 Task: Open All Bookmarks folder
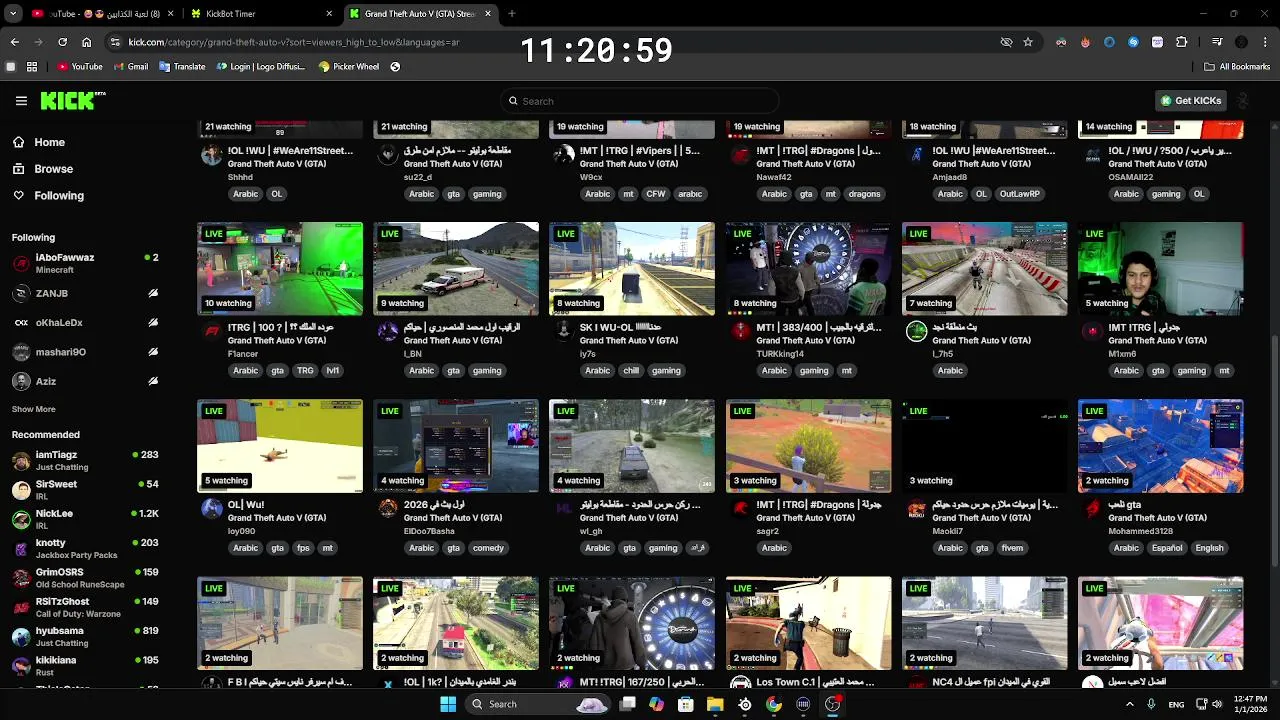point(1237,67)
